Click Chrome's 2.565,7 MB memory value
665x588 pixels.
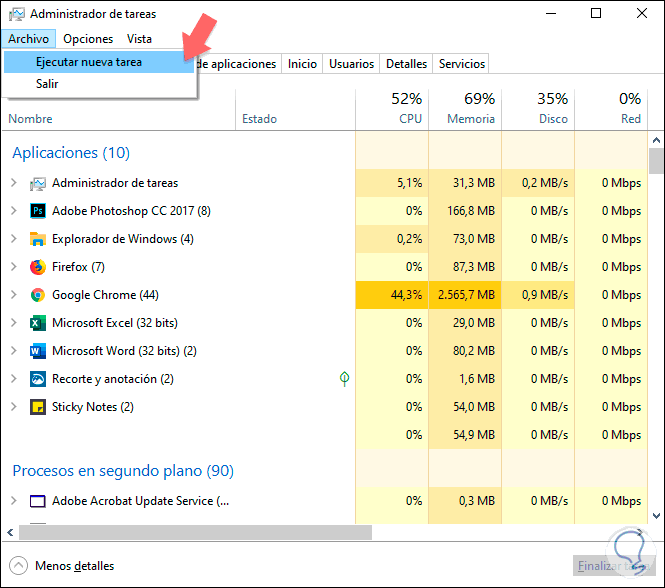[466, 295]
